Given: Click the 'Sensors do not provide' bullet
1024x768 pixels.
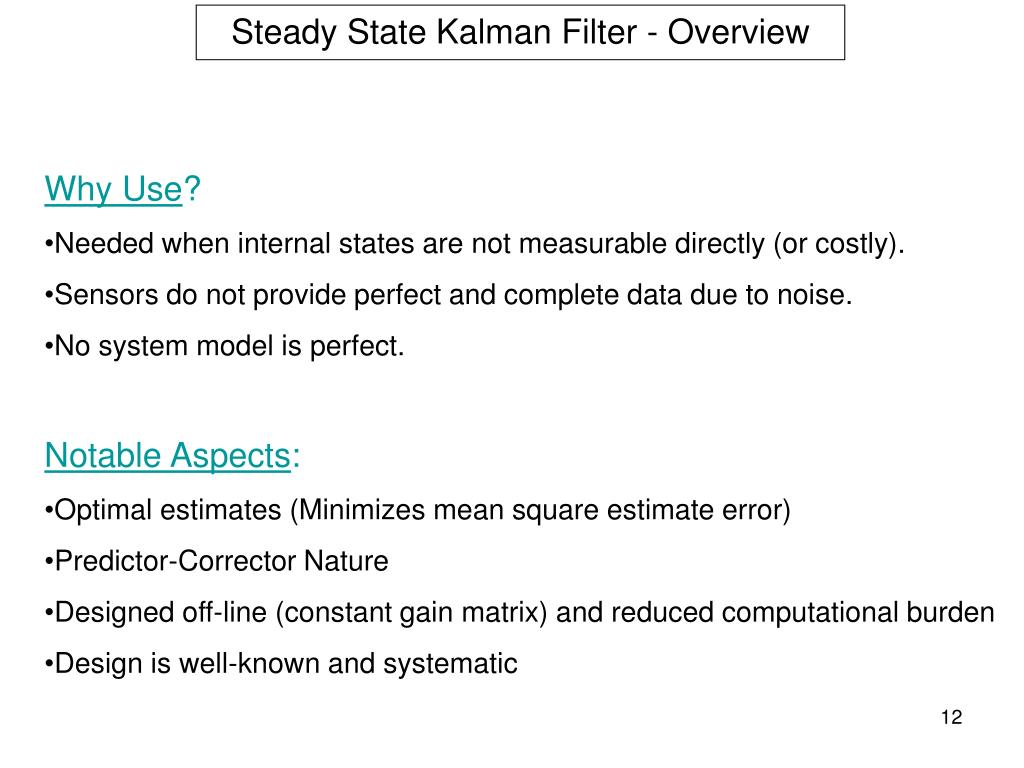Looking at the screenshot, I should tap(449, 295).
